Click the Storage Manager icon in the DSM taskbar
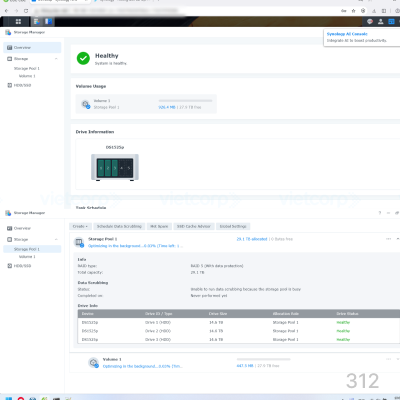 (x=36, y=22)
